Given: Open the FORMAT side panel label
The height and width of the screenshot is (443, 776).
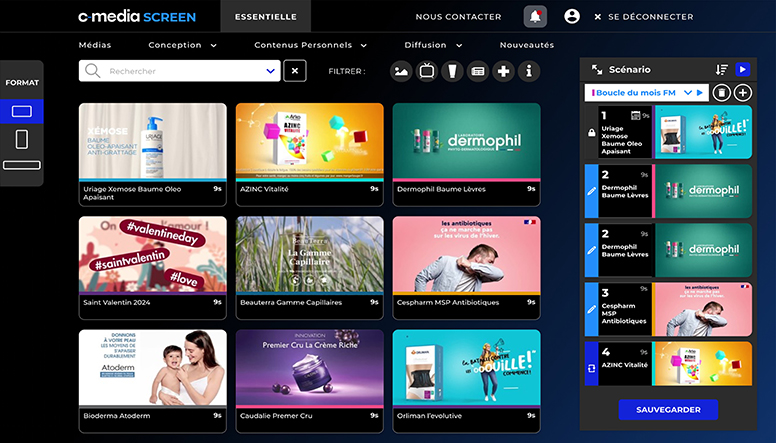Looking at the screenshot, I should [x=22, y=83].
